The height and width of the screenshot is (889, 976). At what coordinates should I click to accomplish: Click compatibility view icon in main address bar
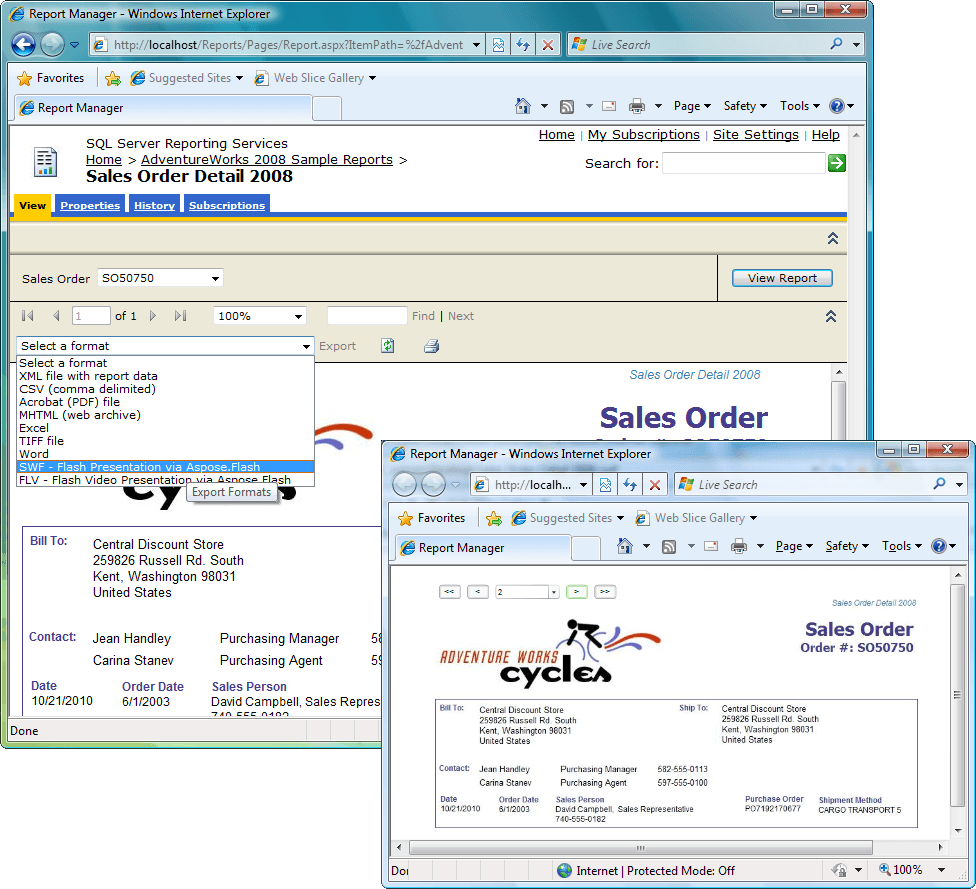click(x=498, y=45)
